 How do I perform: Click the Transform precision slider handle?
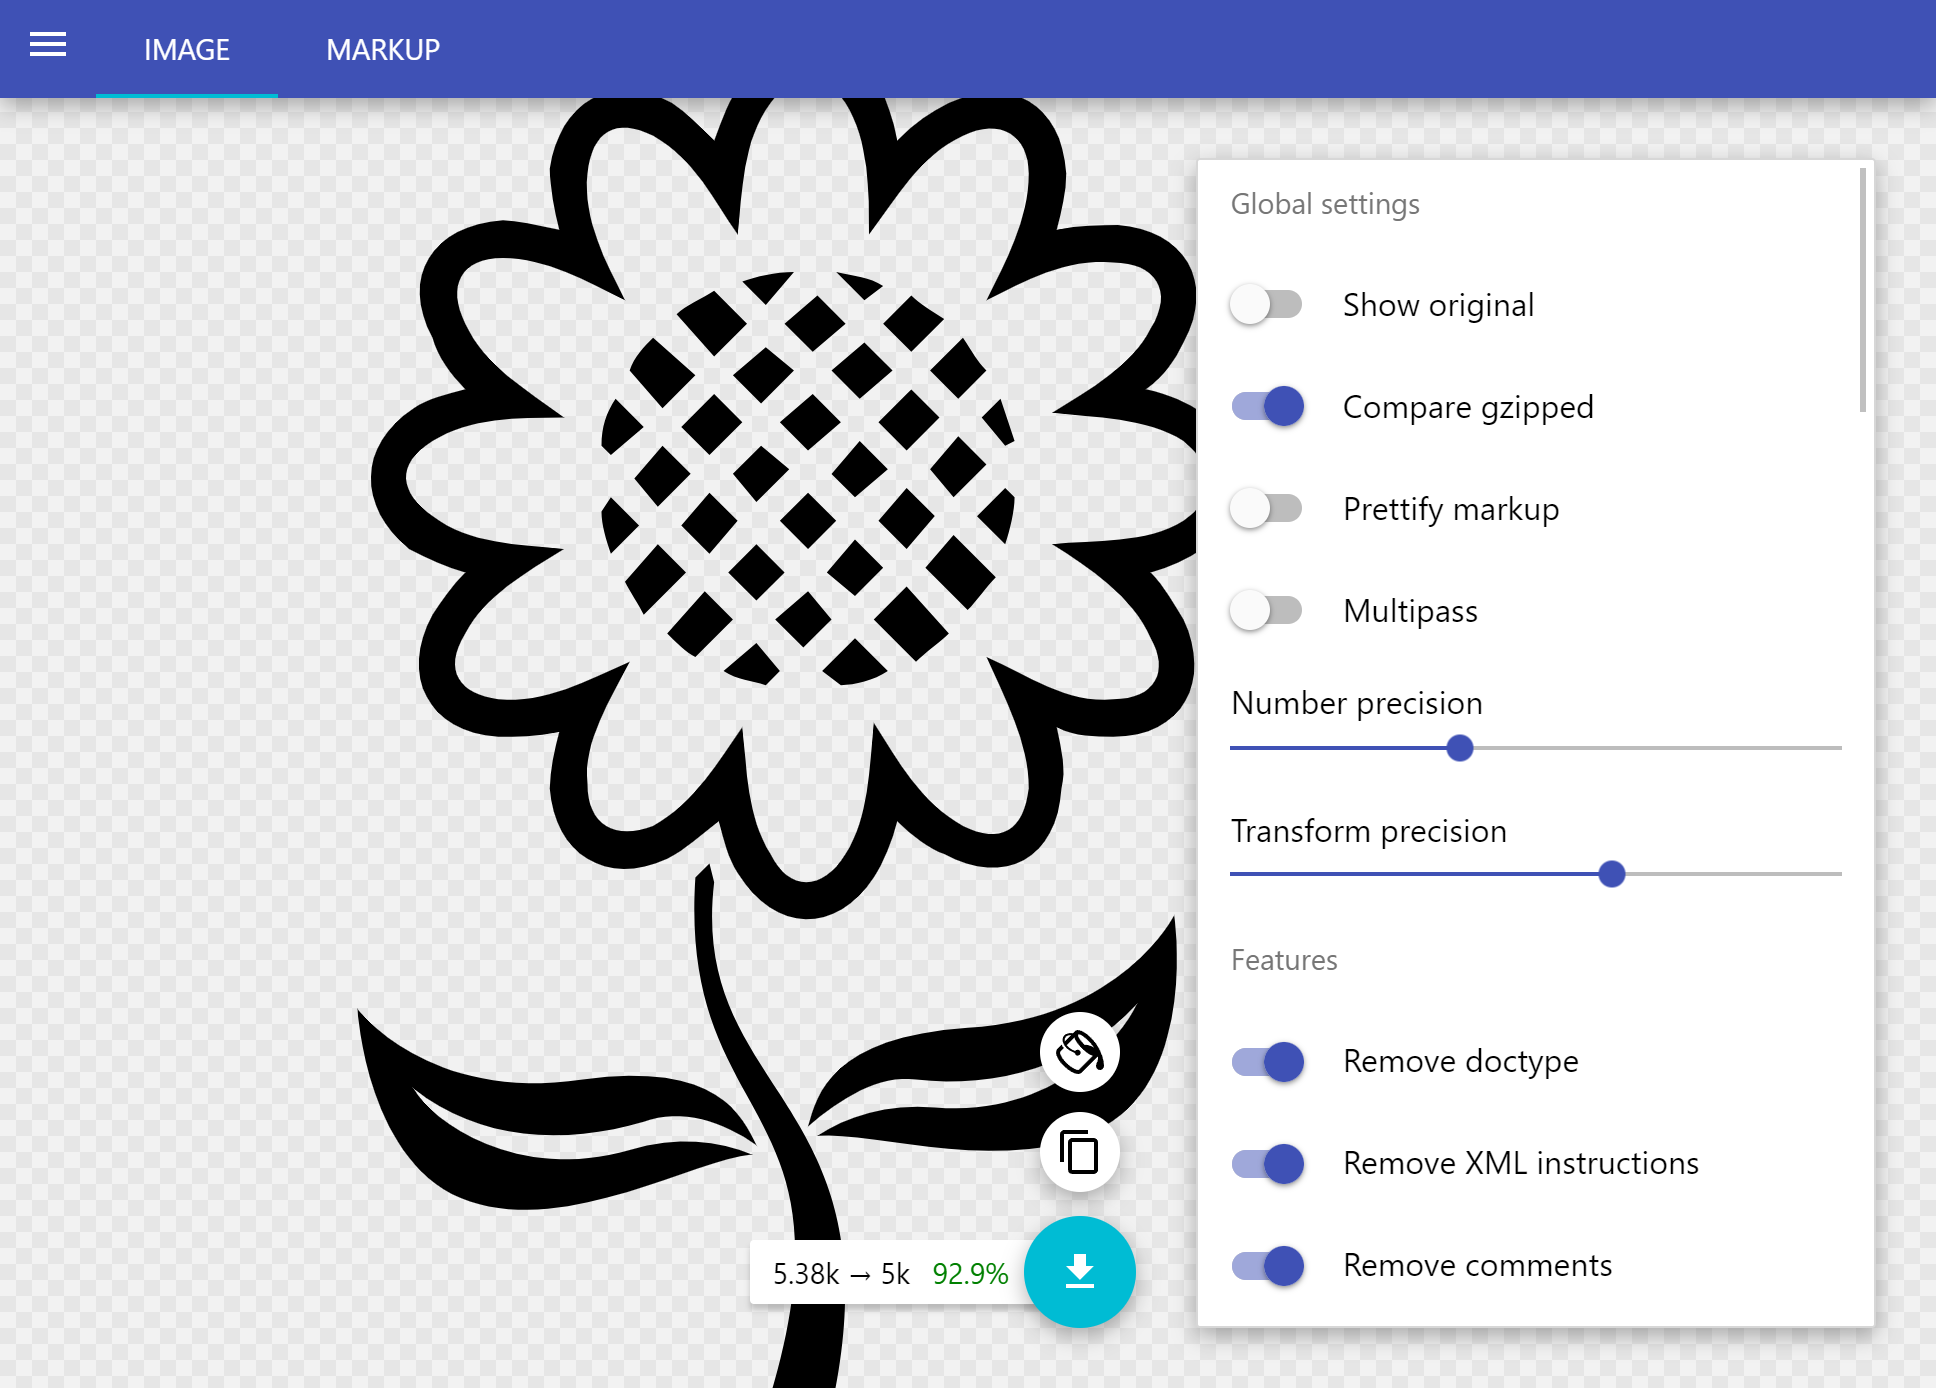[1611, 874]
